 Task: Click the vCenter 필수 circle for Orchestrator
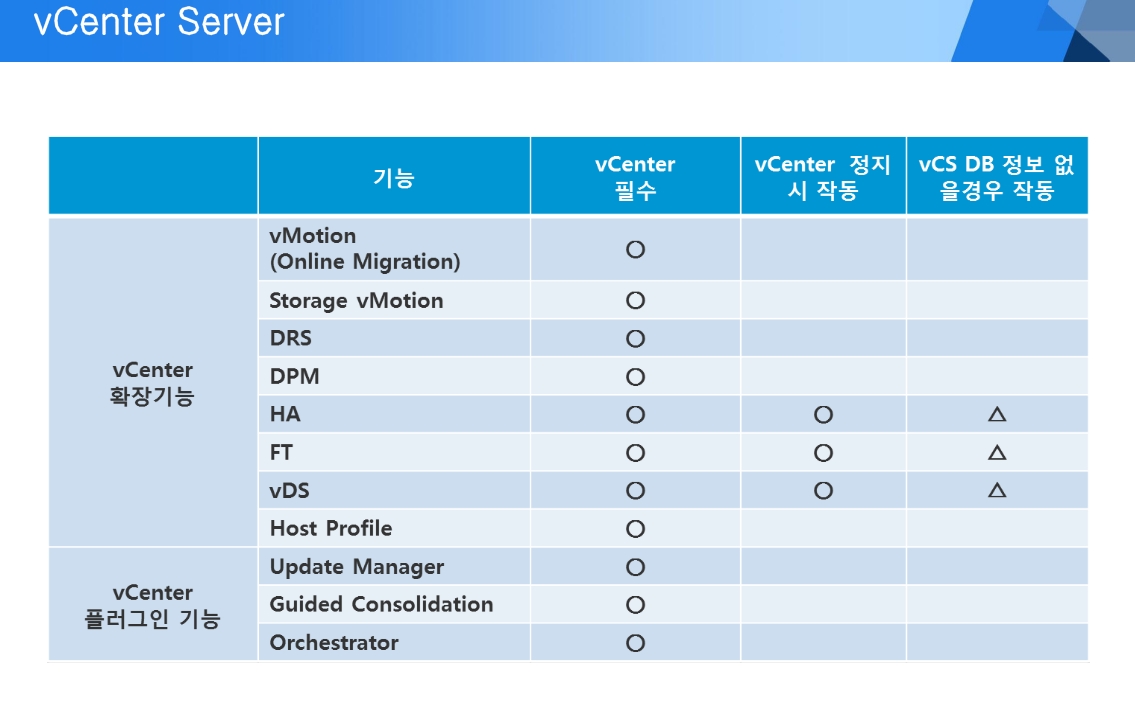(x=636, y=643)
